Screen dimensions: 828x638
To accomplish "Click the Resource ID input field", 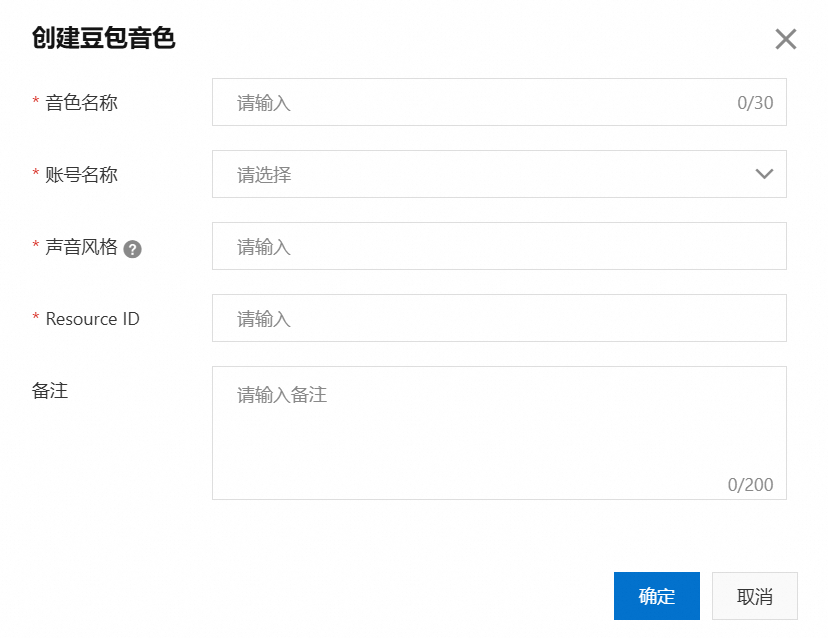I will tap(499, 318).
